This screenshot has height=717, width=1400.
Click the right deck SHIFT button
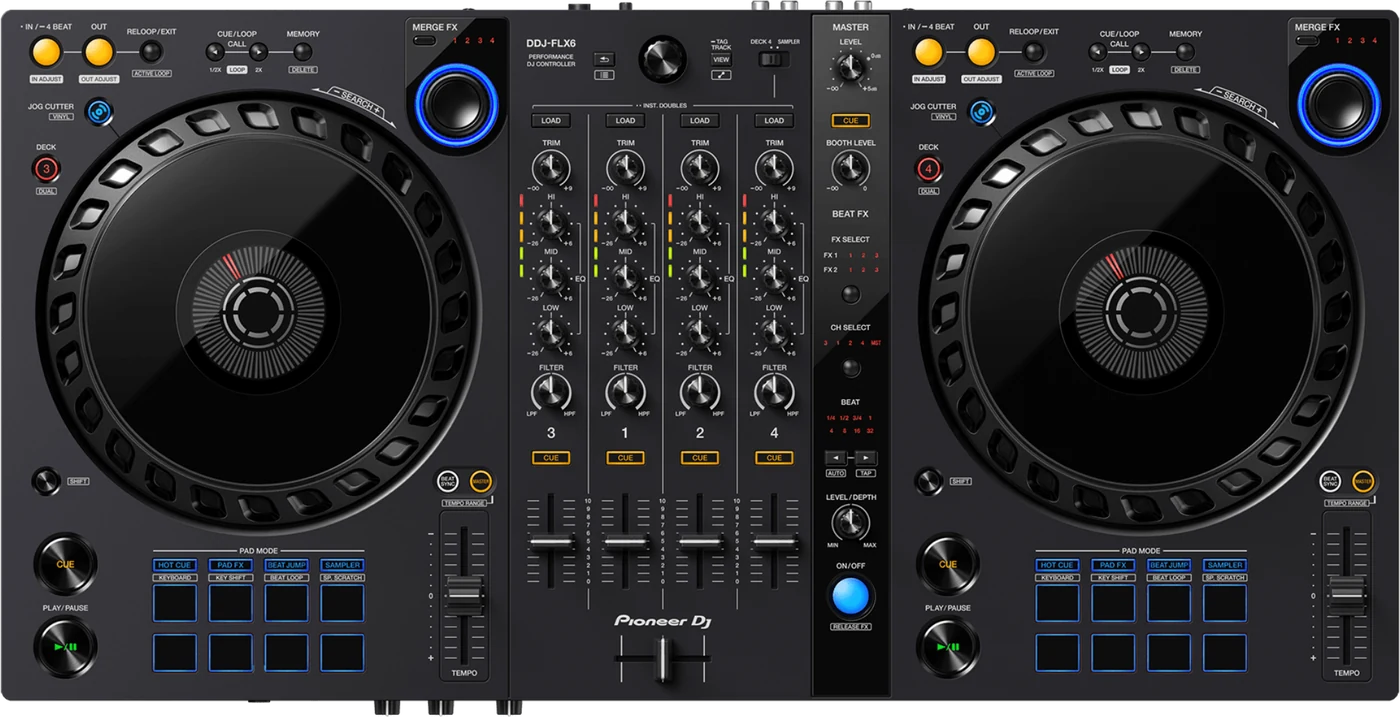929,481
